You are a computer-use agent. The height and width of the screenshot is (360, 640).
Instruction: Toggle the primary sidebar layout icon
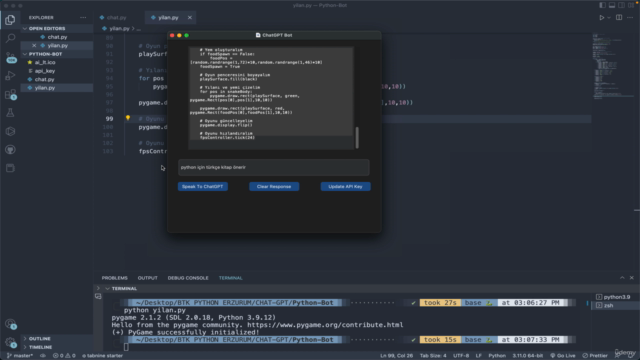click(602, 5)
